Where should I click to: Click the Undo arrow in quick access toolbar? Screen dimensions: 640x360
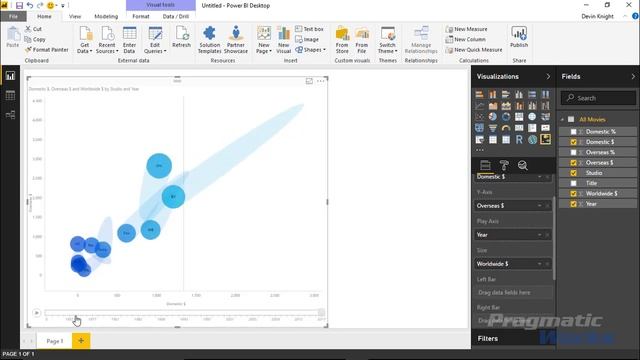(30, 6)
